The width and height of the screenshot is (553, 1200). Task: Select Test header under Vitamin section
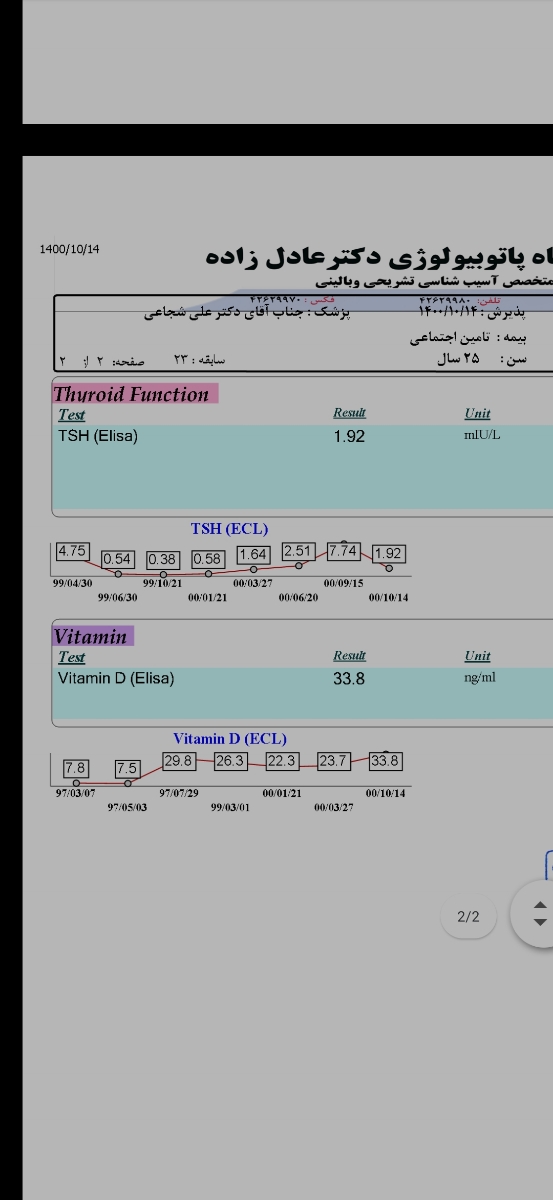click(x=71, y=657)
